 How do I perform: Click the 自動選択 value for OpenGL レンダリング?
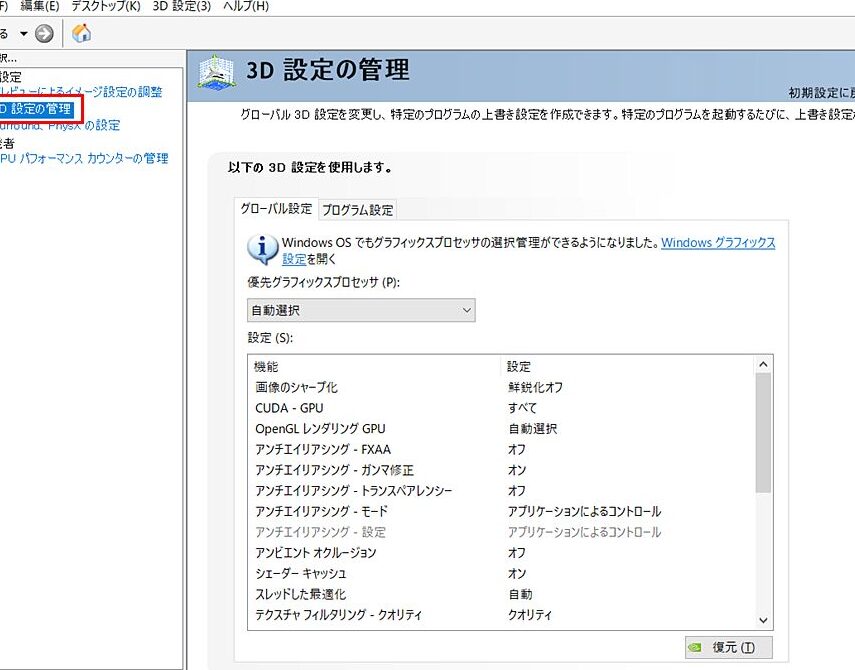pos(533,429)
